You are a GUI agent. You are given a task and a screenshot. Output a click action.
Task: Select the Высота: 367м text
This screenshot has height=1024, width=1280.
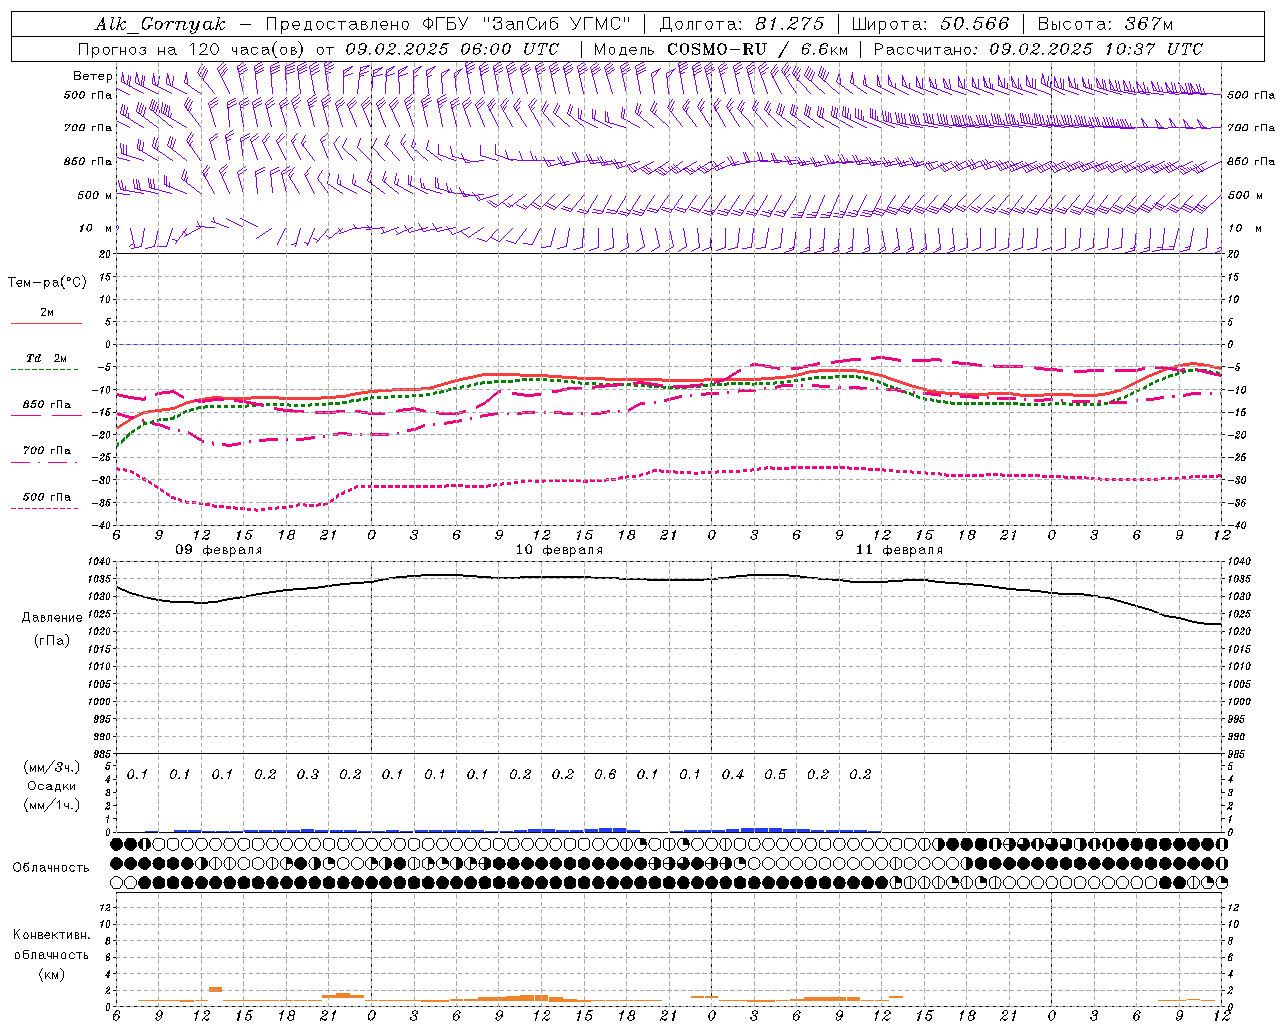(x=1105, y=24)
